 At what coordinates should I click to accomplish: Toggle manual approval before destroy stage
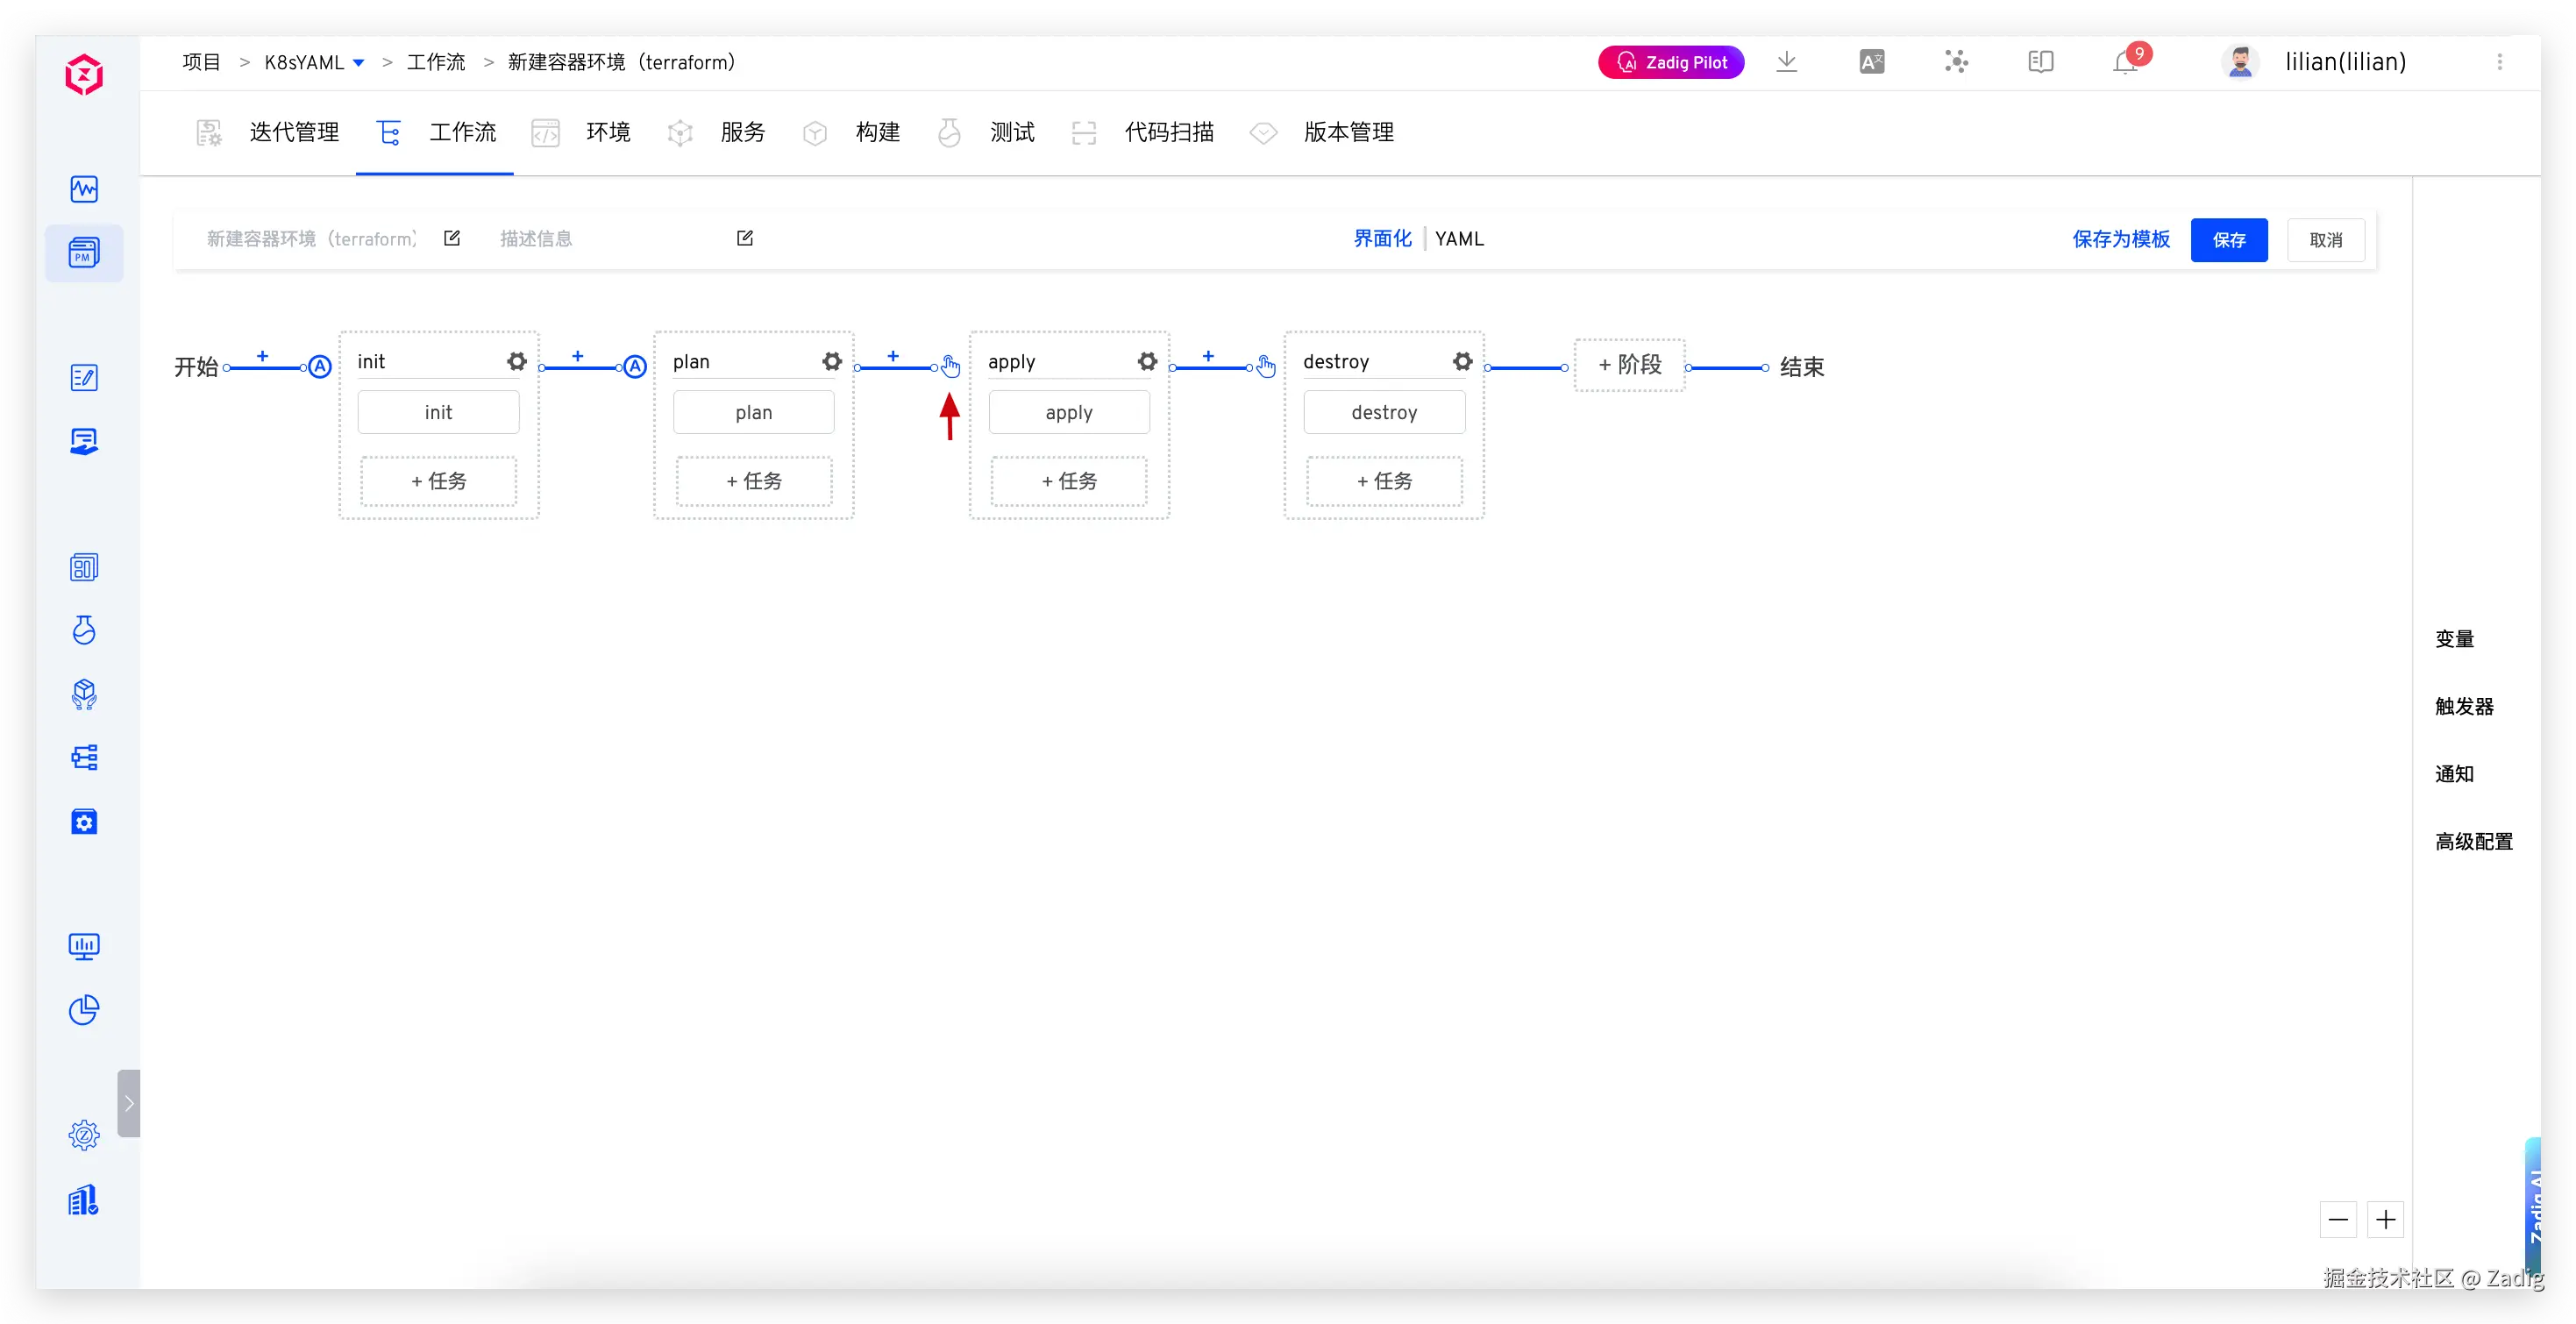click(x=1266, y=367)
